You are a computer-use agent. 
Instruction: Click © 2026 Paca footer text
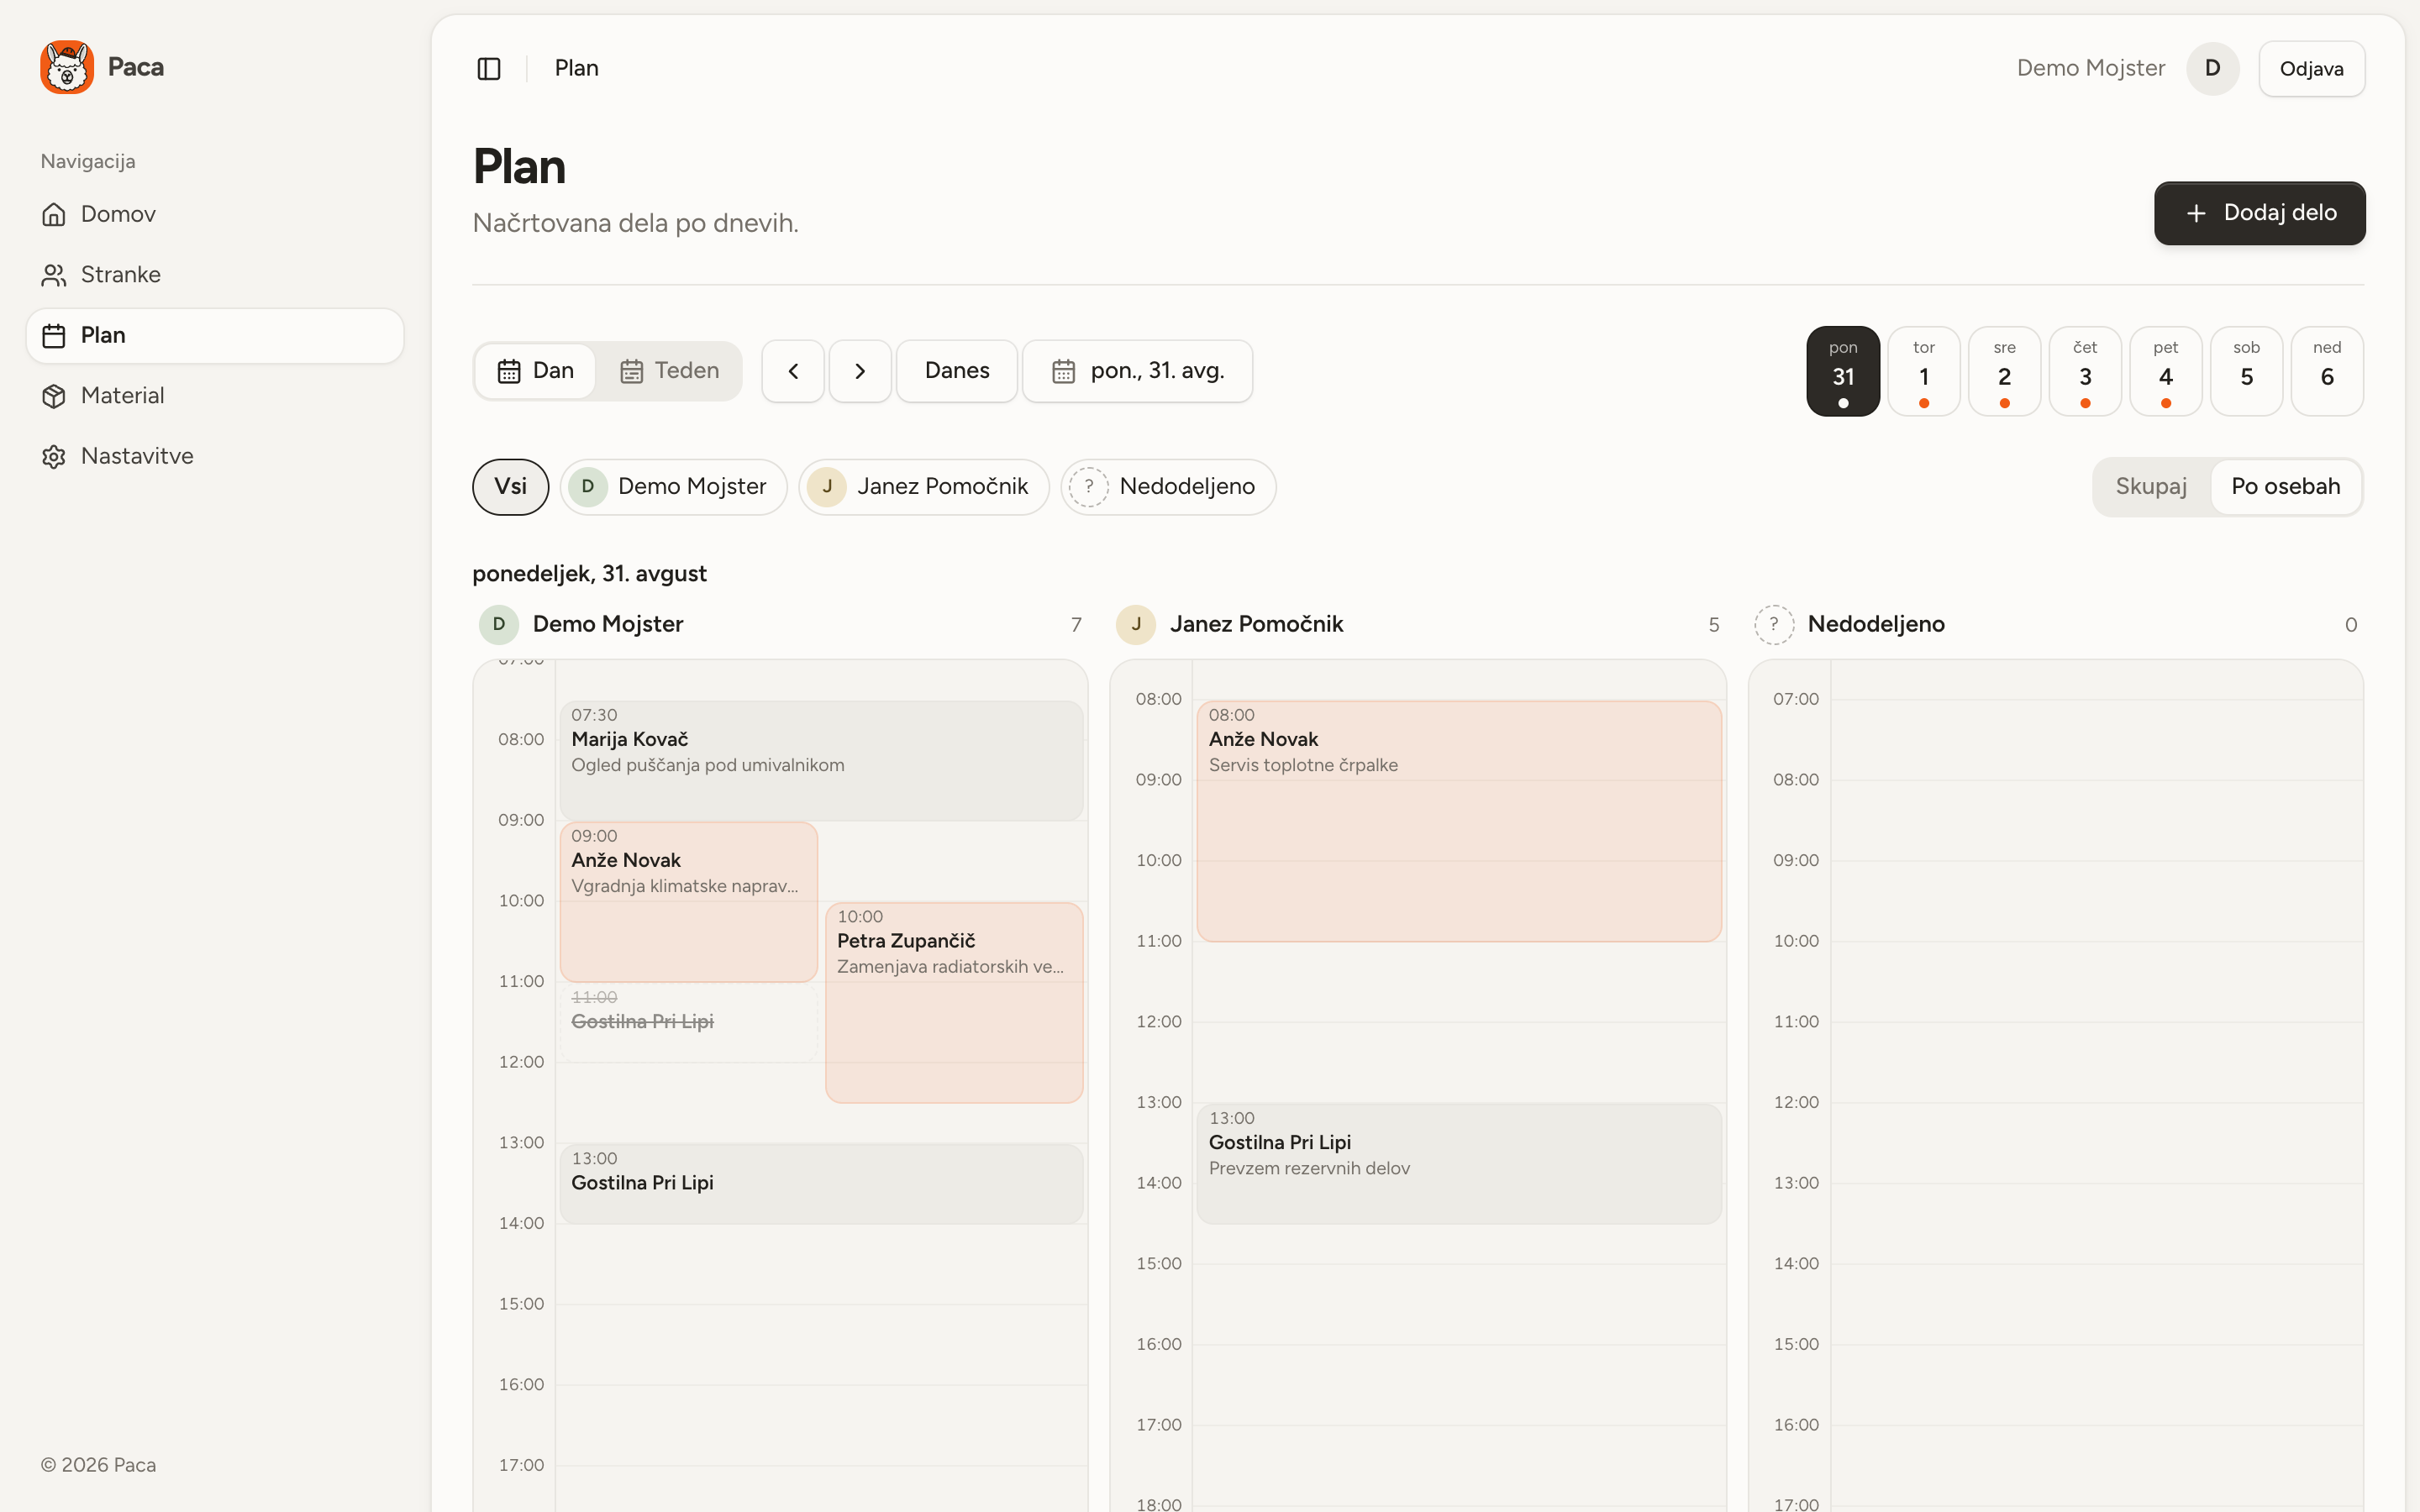98,1465
